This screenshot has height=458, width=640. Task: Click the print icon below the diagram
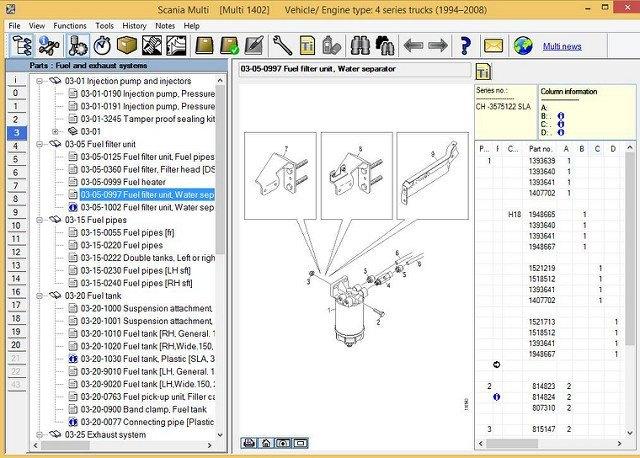click(249, 443)
